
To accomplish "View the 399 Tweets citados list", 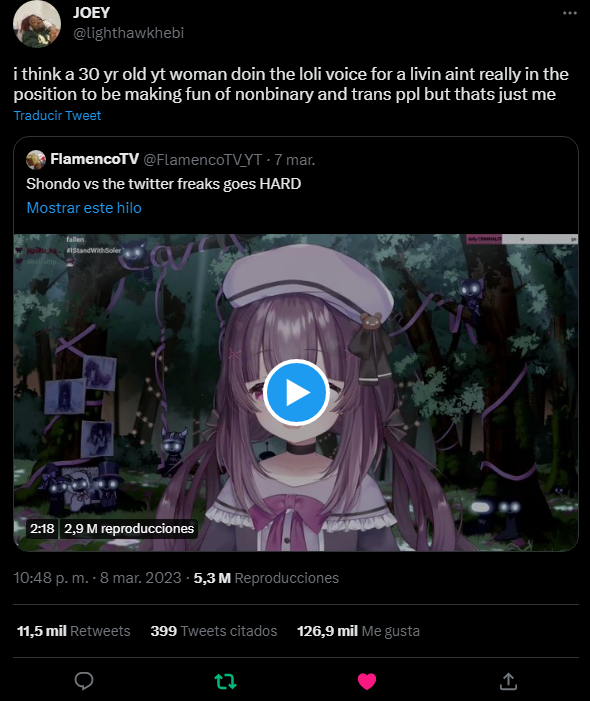I will pos(214,631).
